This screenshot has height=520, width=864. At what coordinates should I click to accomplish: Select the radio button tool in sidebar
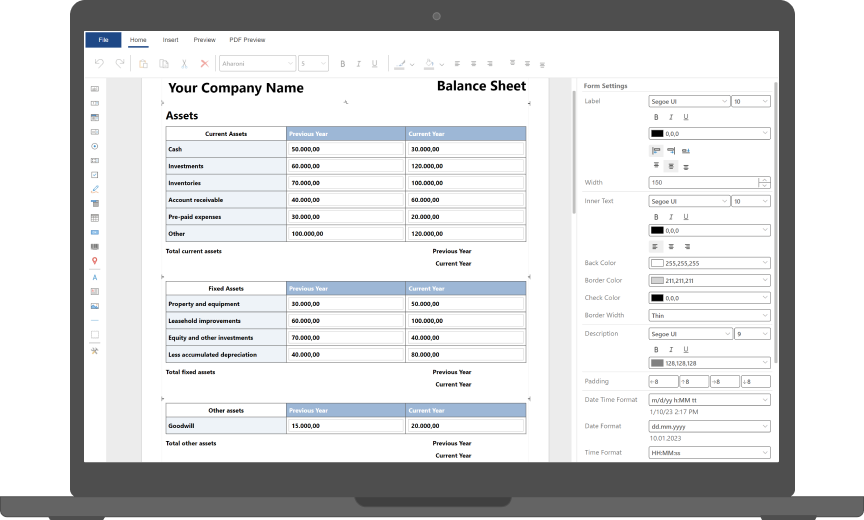coord(95,146)
